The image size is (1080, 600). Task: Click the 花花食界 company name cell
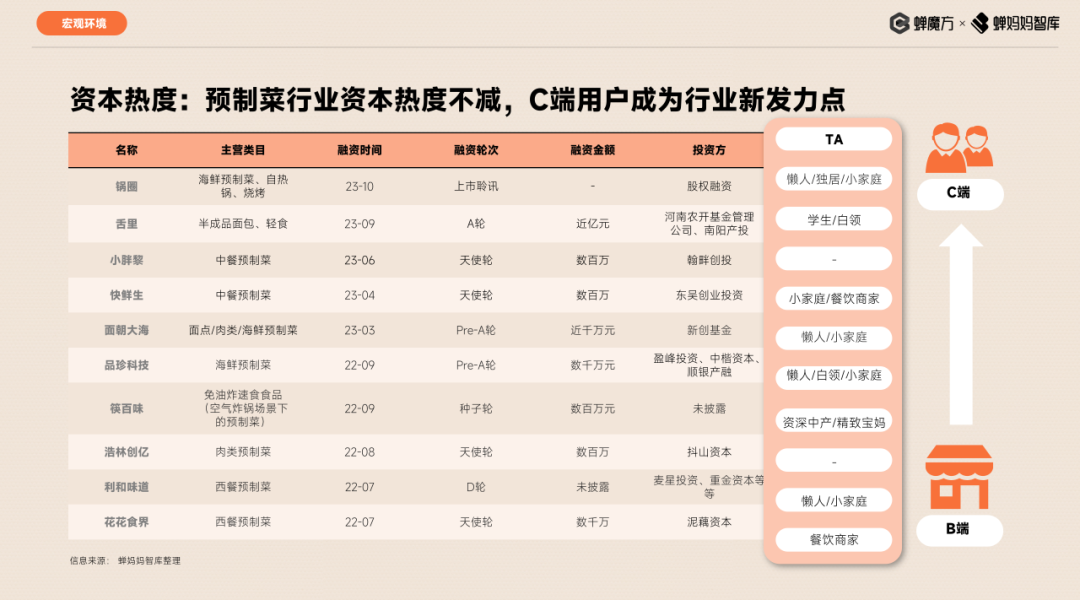126,522
